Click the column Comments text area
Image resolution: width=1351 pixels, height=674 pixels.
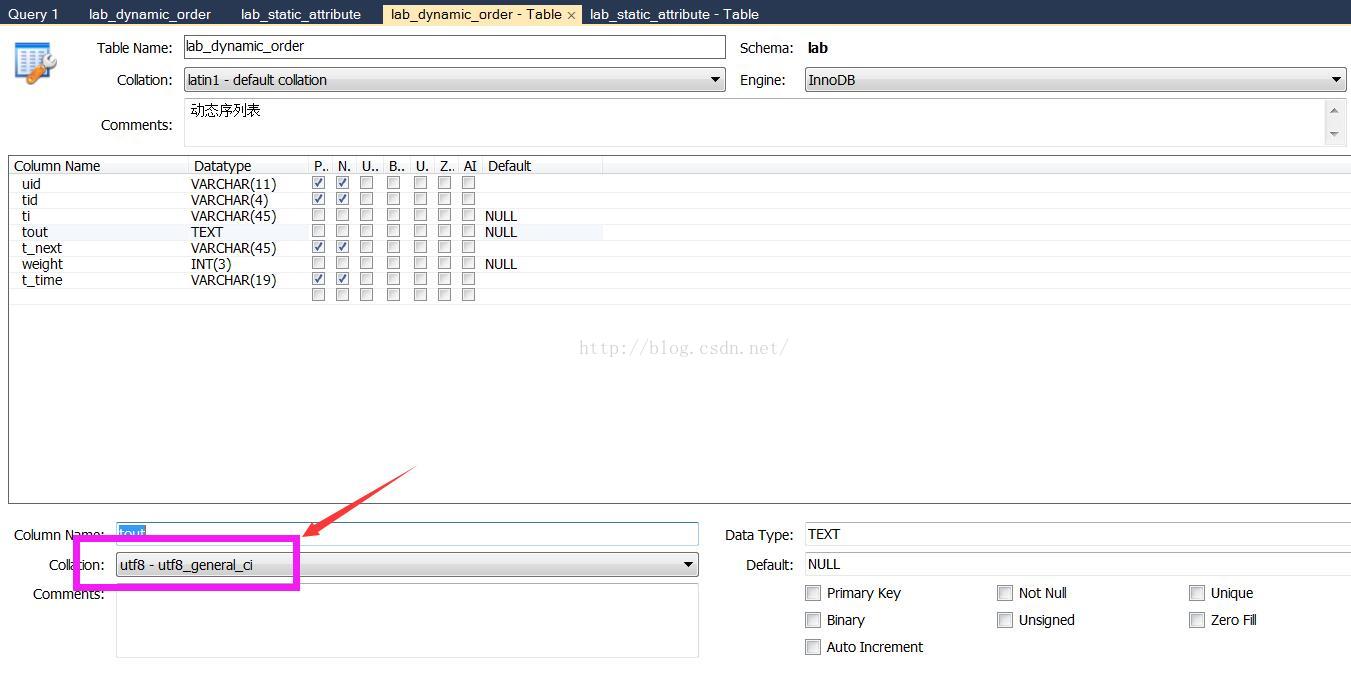coord(407,620)
